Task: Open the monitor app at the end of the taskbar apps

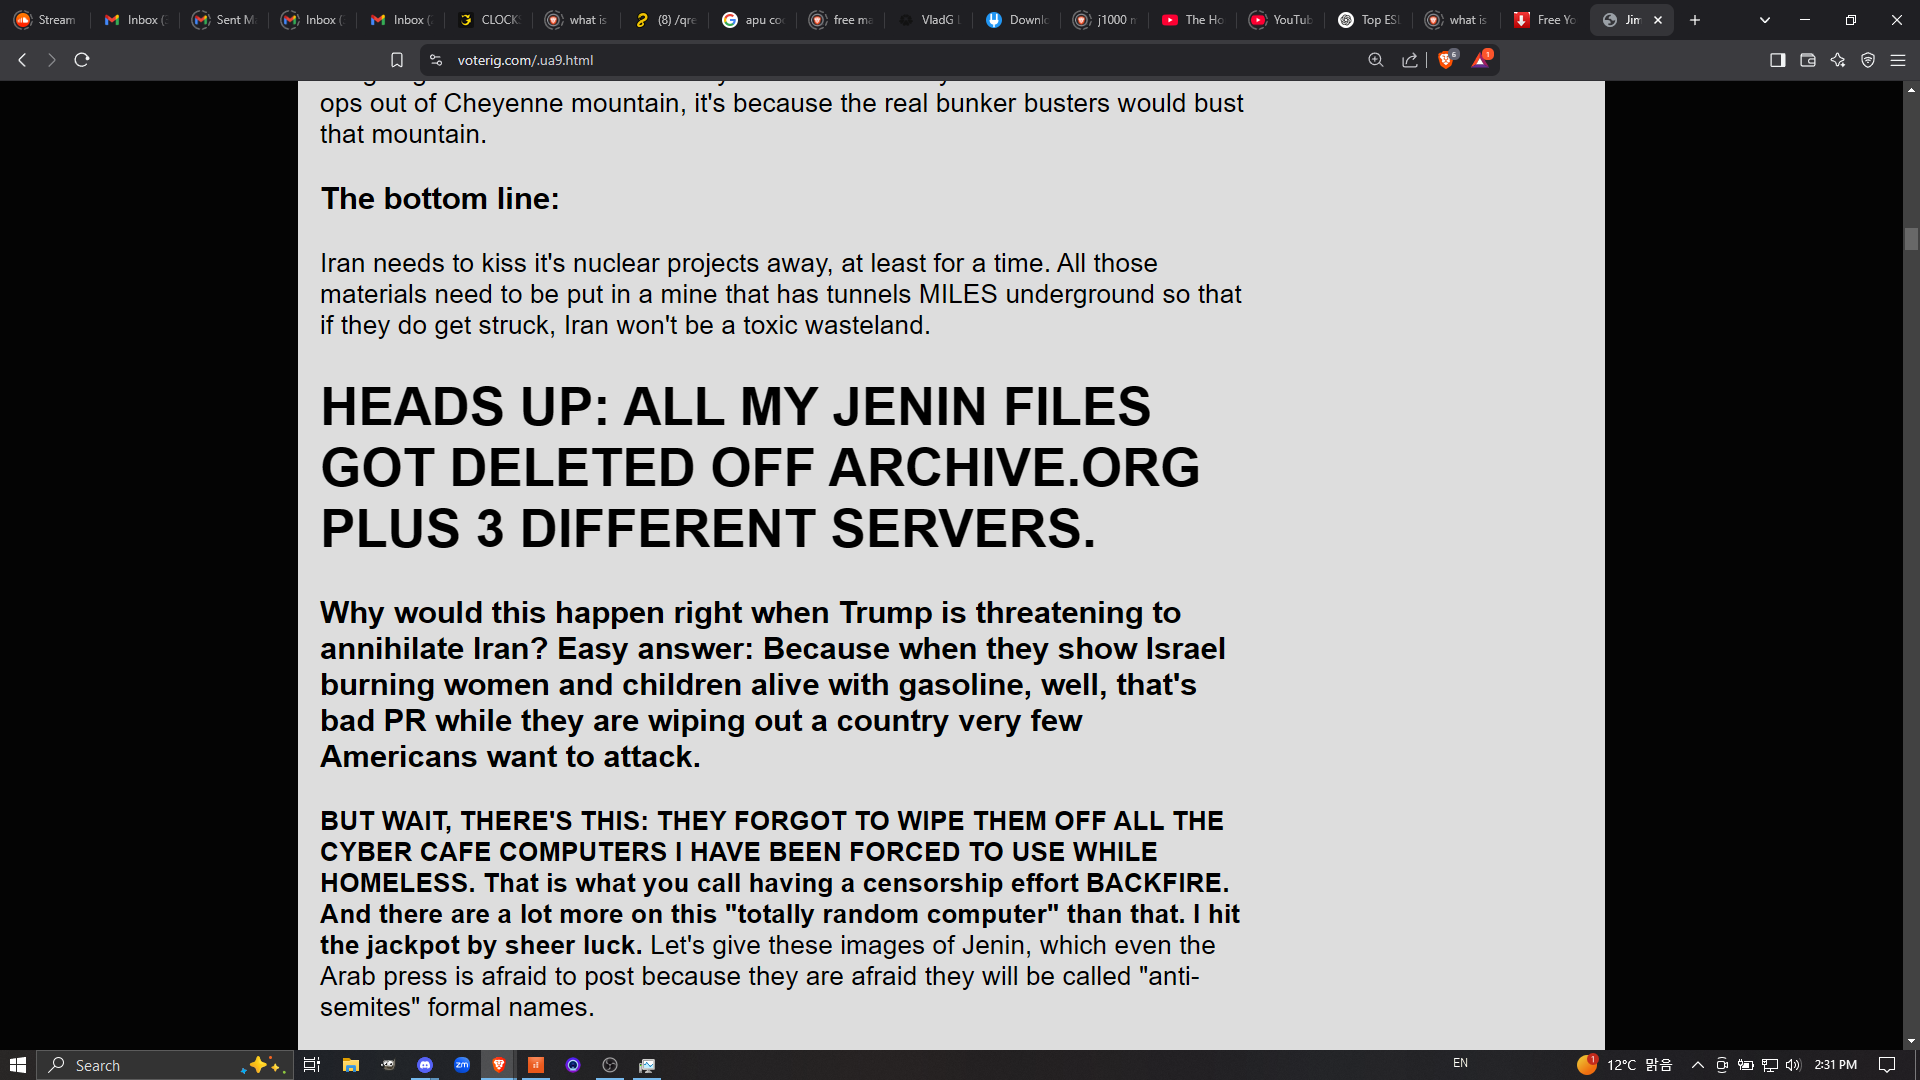Action: (647, 1065)
